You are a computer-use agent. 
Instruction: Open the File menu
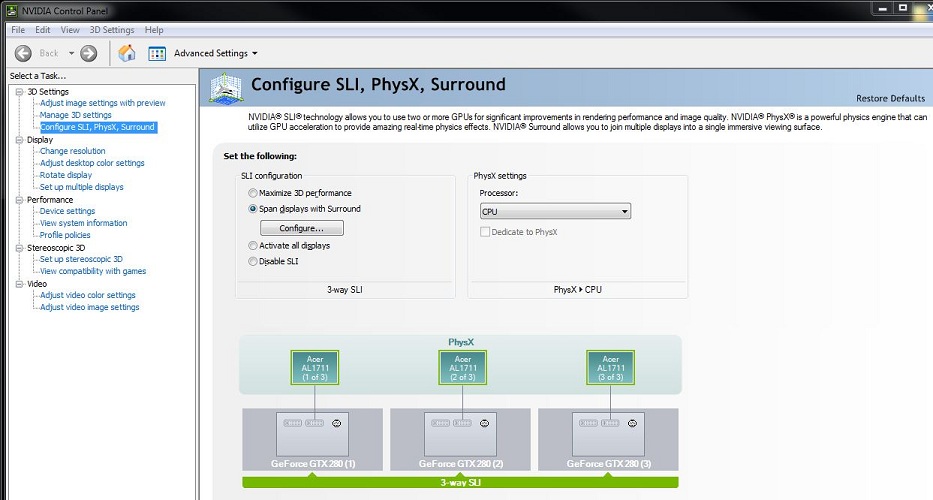click(18, 30)
